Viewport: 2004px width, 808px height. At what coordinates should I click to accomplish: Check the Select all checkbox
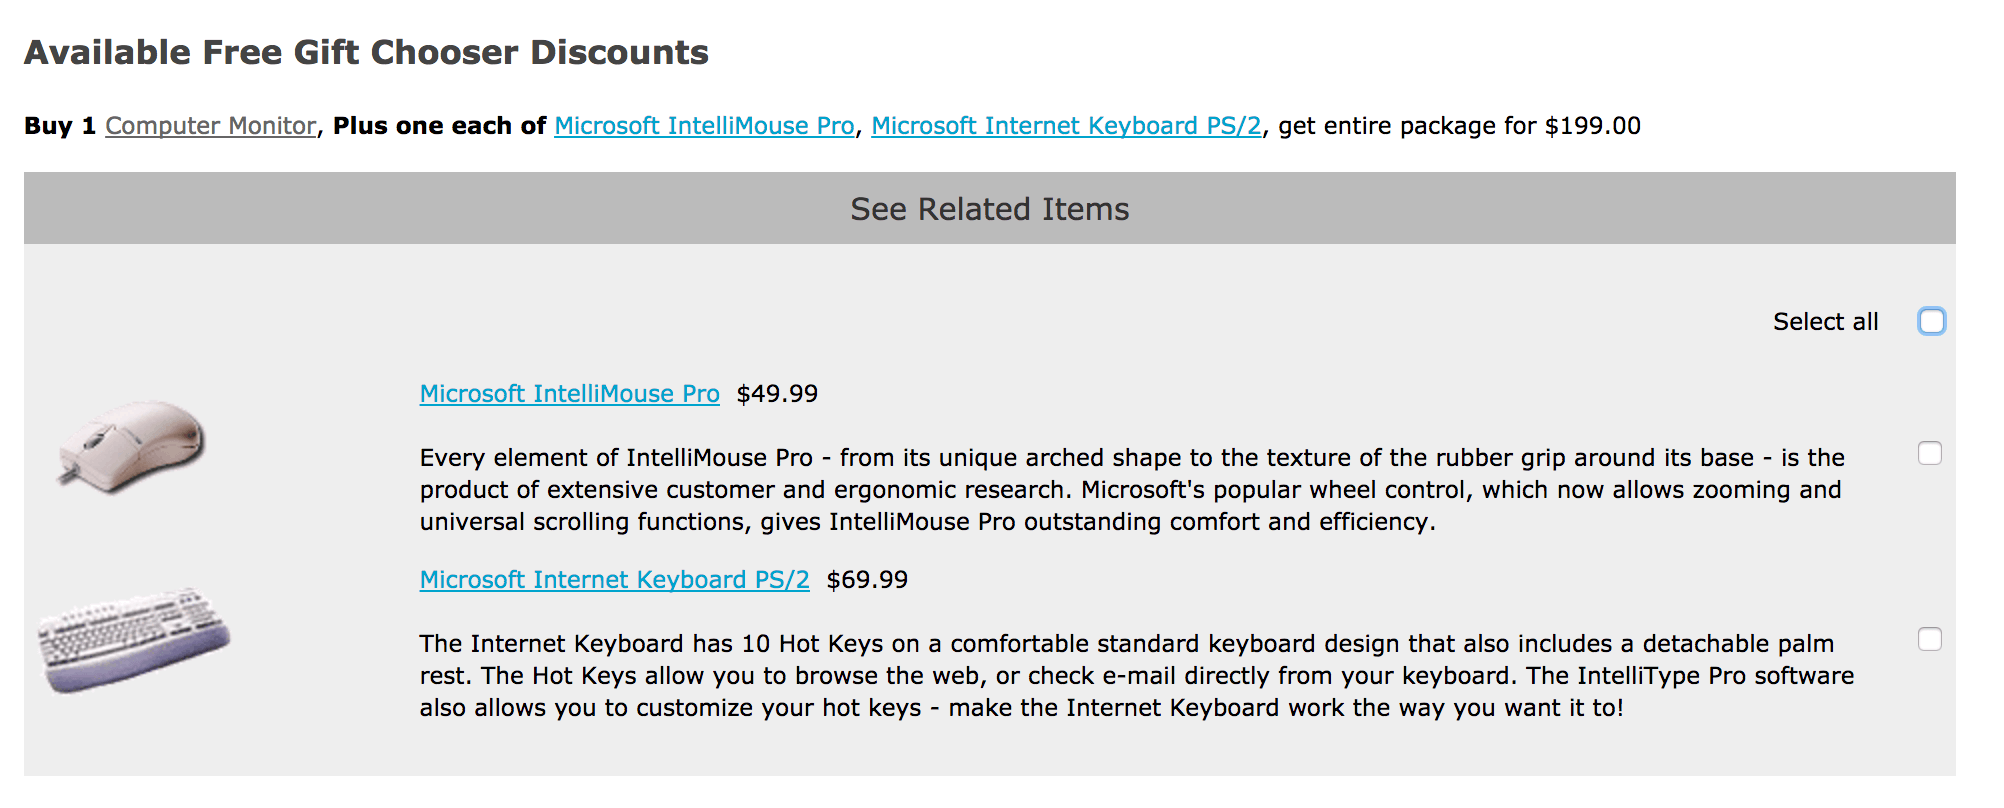click(x=1931, y=321)
